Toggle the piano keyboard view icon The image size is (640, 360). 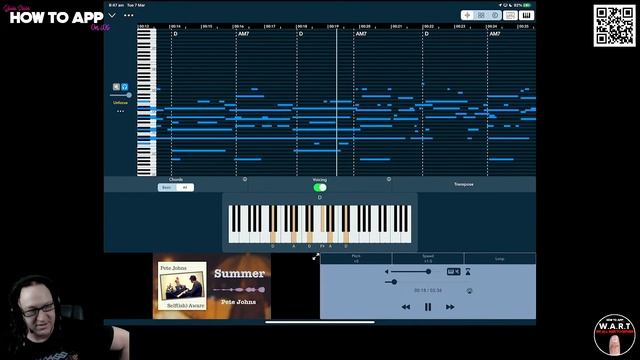pyautogui.click(x=527, y=16)
